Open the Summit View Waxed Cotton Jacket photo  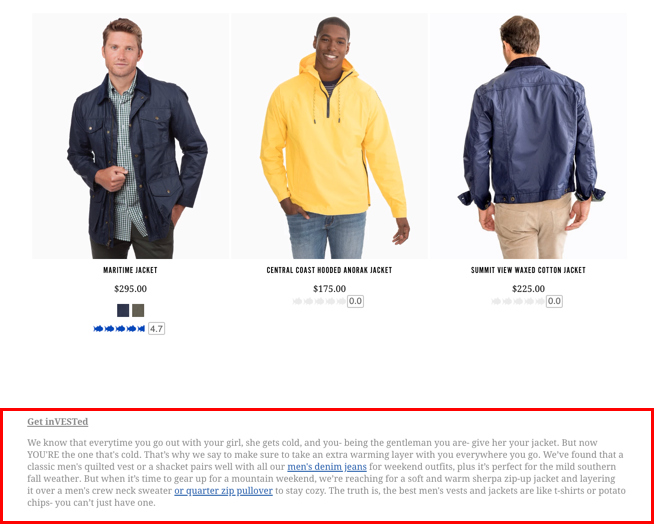528,136
